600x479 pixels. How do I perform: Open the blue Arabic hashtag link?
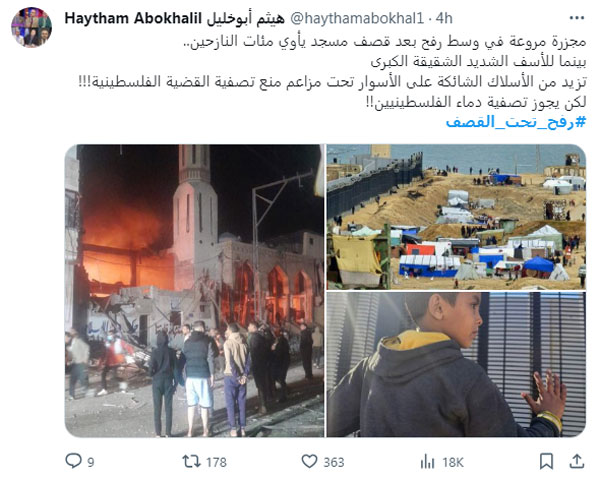pyautogui.click(x=516, y=122)
